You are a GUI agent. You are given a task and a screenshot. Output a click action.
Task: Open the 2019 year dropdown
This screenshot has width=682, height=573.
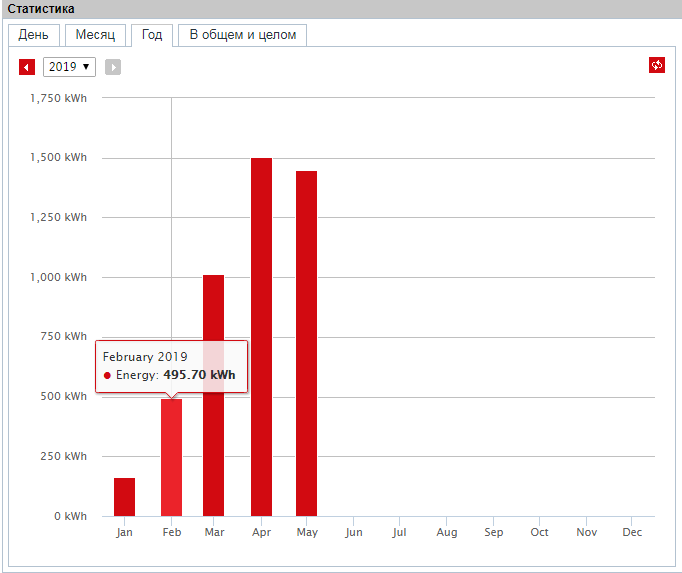tap(69, 67)
